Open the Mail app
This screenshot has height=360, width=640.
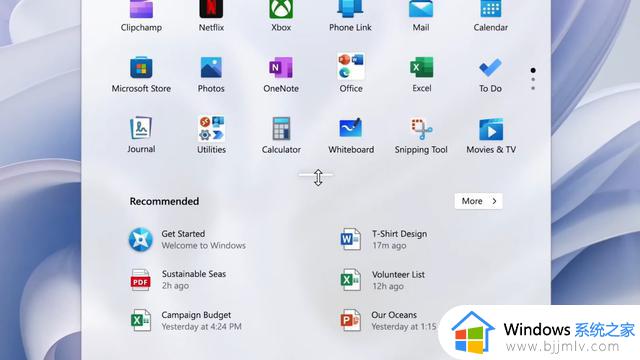tap(421, 16)
